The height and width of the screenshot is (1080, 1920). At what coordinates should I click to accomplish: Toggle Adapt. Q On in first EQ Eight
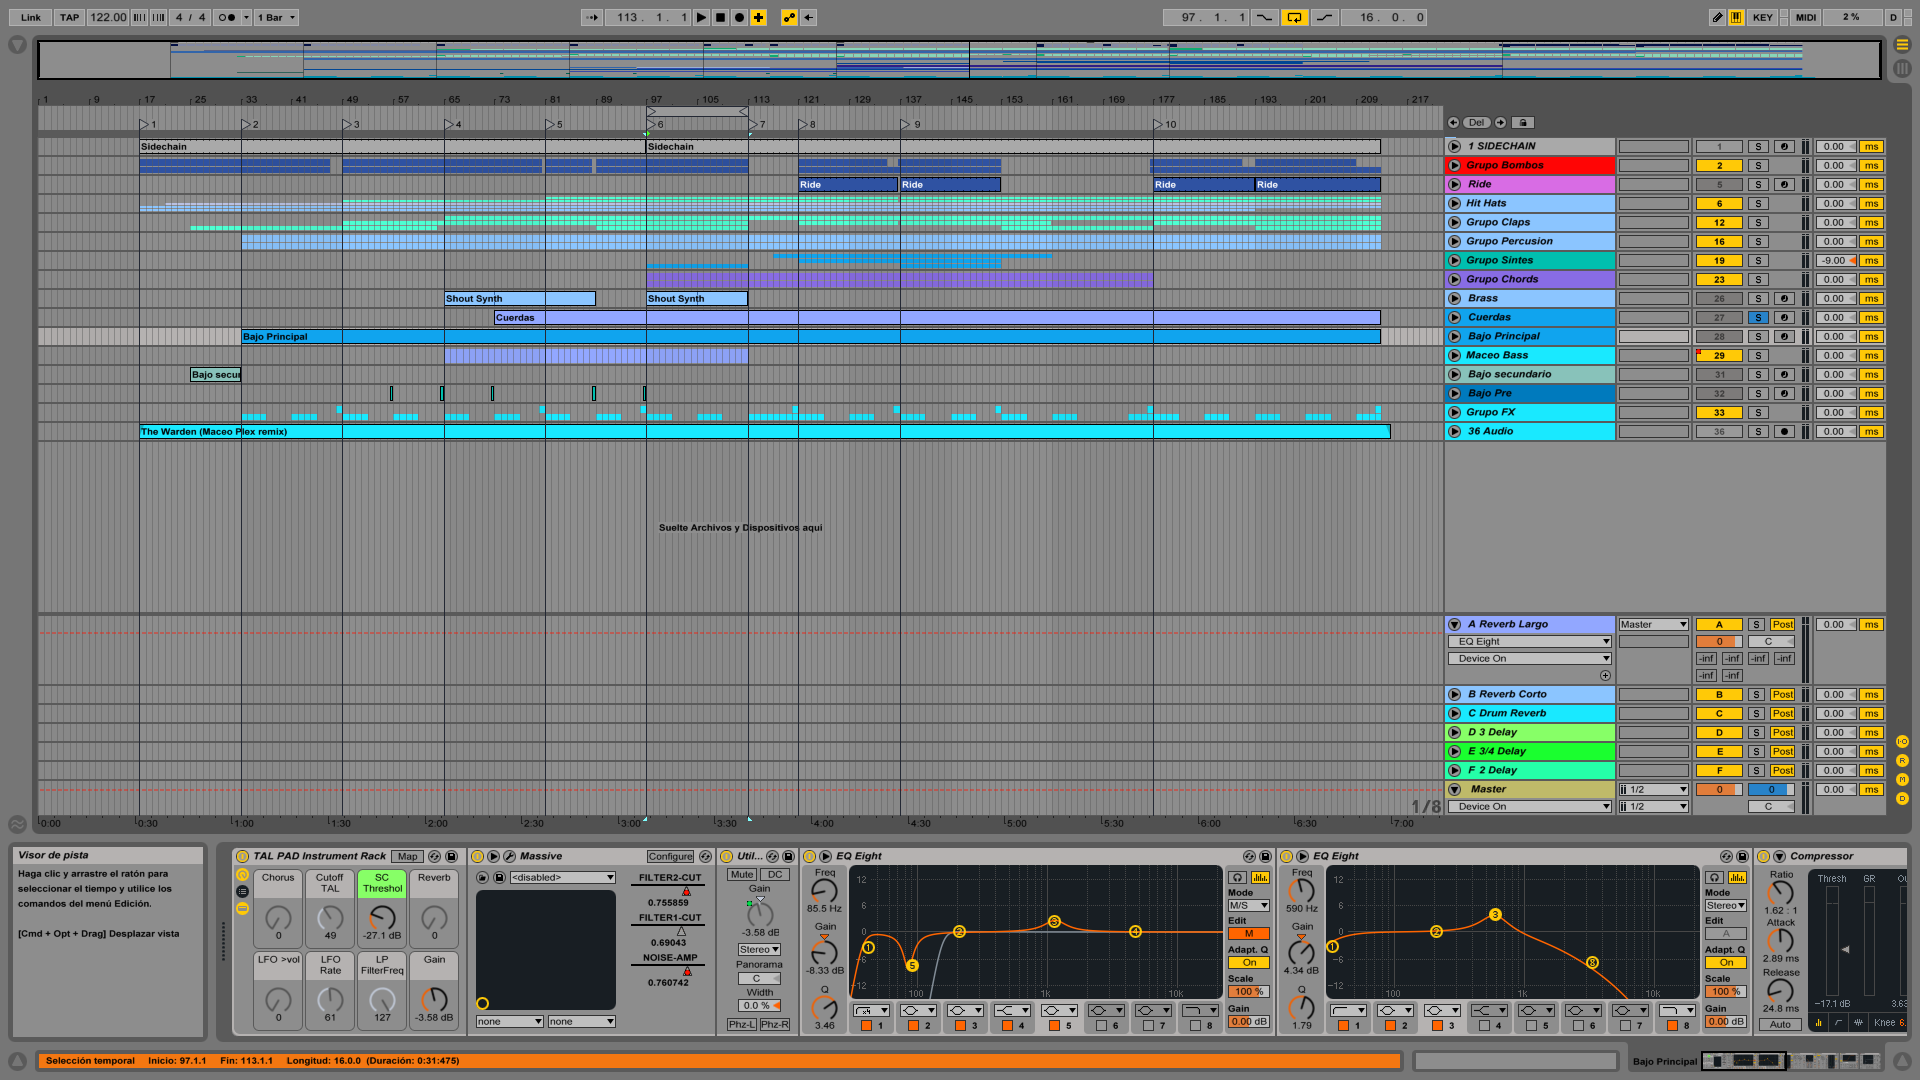click(1248, 963)
